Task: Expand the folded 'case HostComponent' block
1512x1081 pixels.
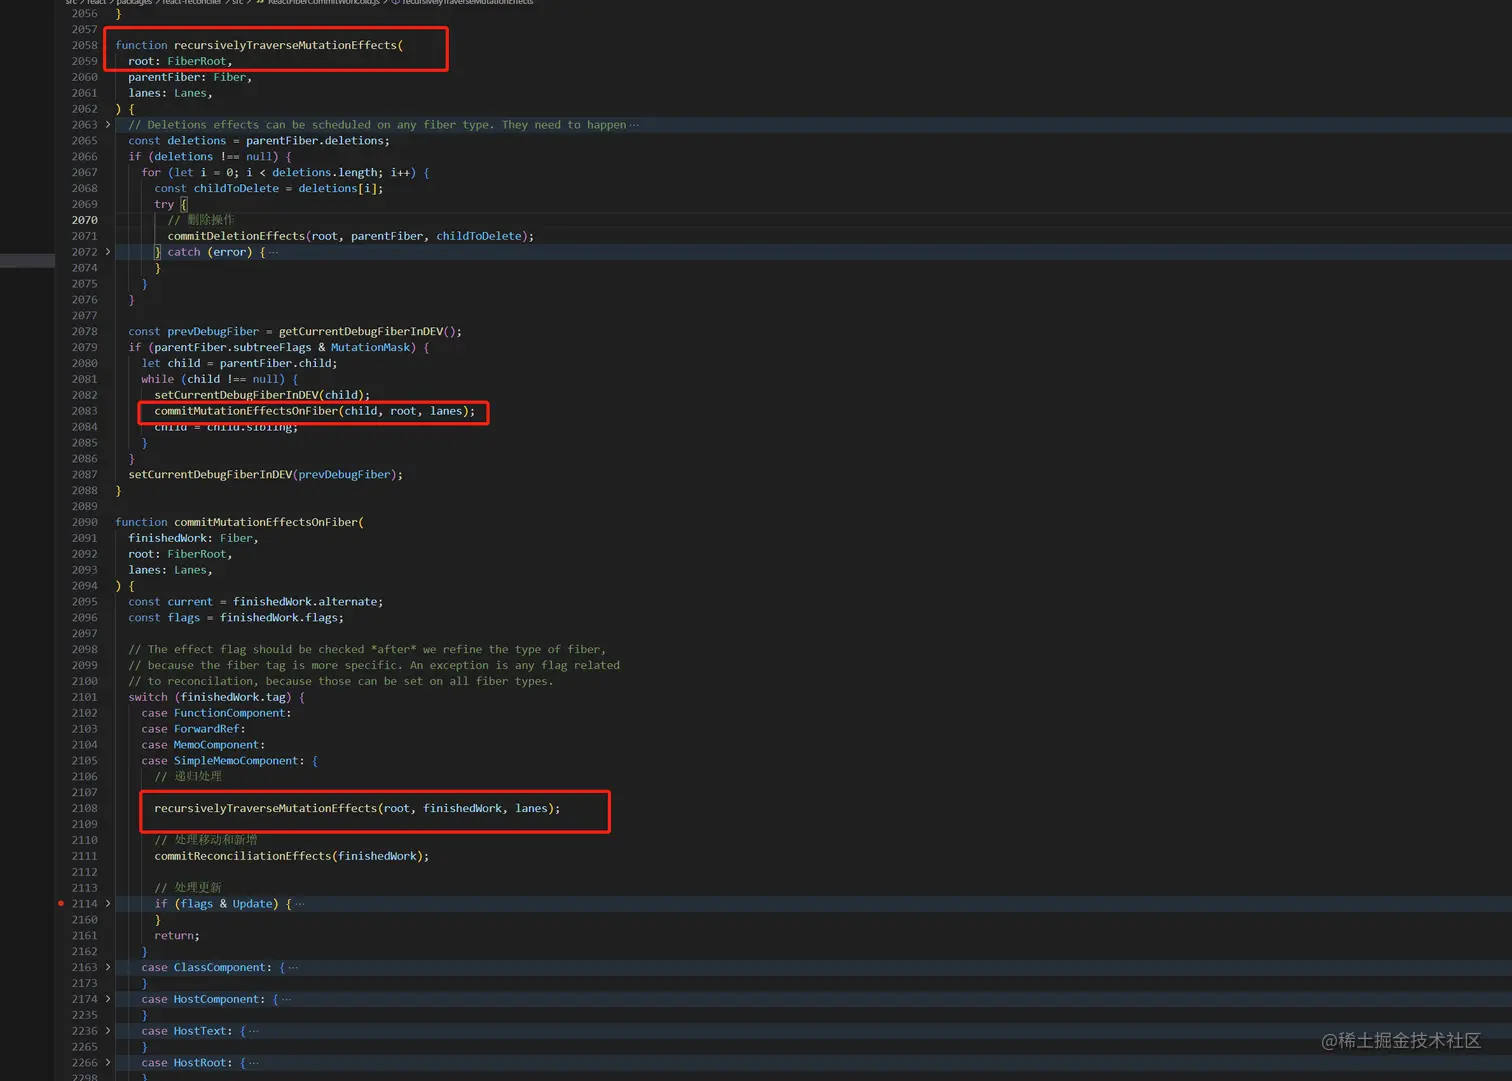Action: [x=108, y=1000]
